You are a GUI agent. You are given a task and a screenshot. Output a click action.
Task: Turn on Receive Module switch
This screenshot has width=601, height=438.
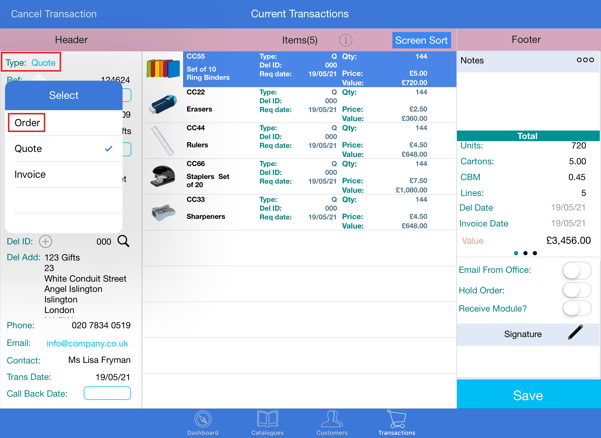click(x=576, y=309)
